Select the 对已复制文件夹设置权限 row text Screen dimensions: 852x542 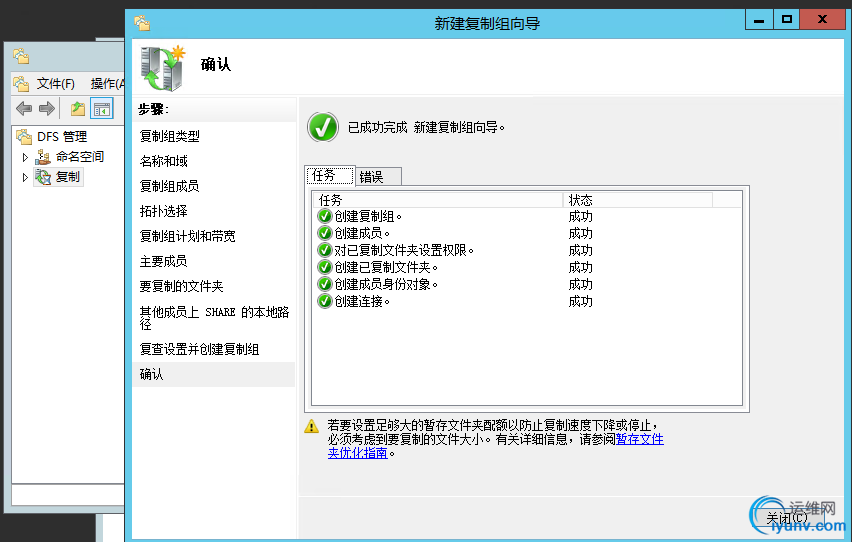click(404, 250)
